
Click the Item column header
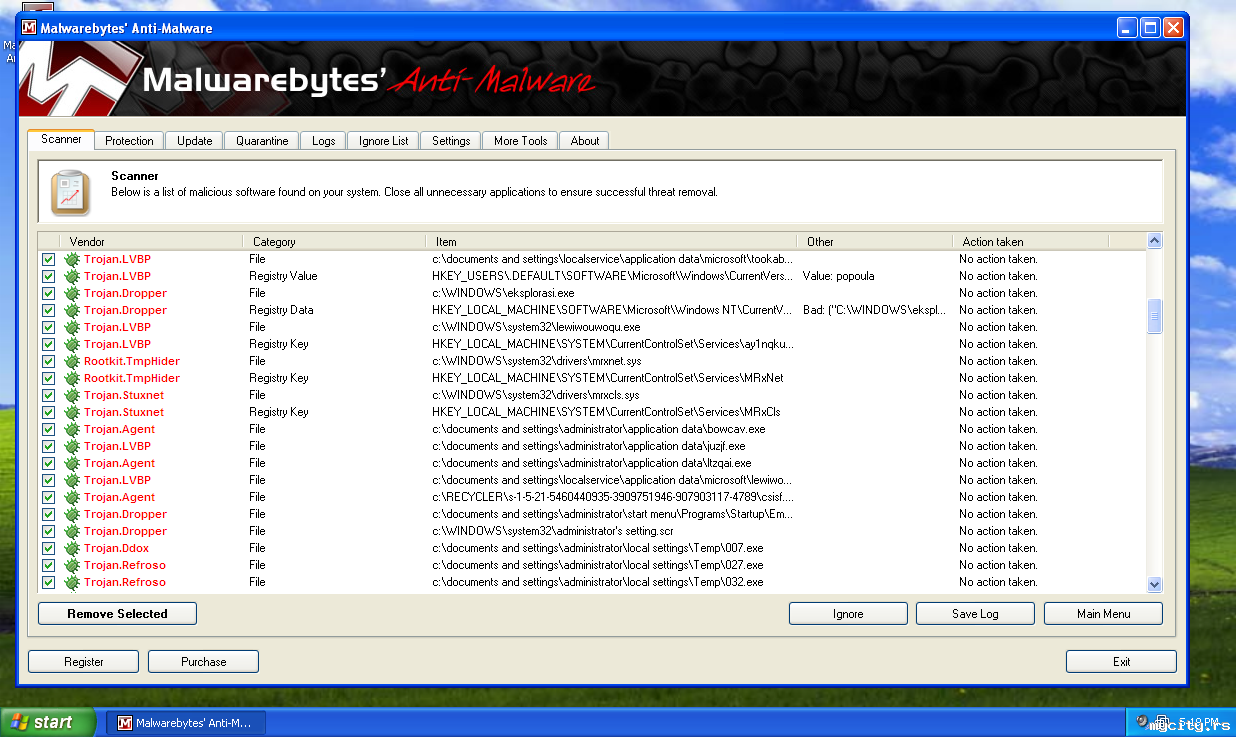[x=611, y=241]
